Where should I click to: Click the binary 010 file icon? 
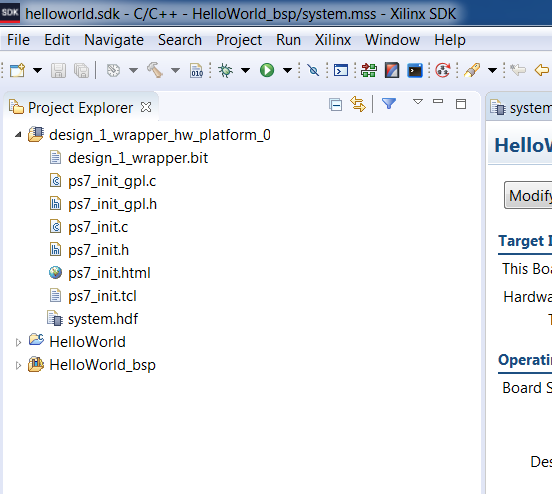[196, 70]
